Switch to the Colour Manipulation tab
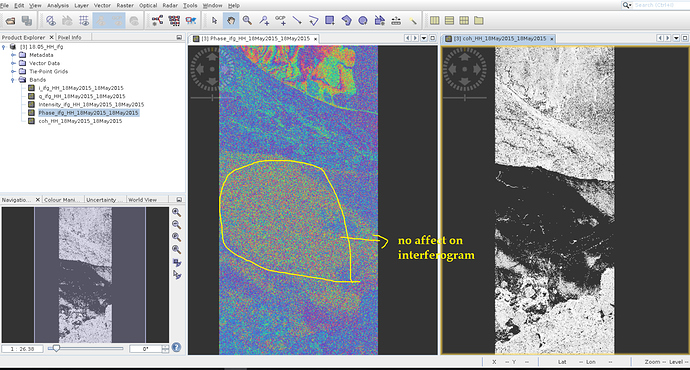 62,200
